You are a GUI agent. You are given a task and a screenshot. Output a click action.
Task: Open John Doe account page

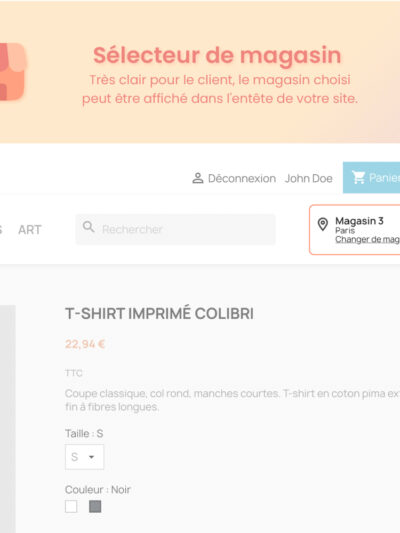click(x=309, y=178)
